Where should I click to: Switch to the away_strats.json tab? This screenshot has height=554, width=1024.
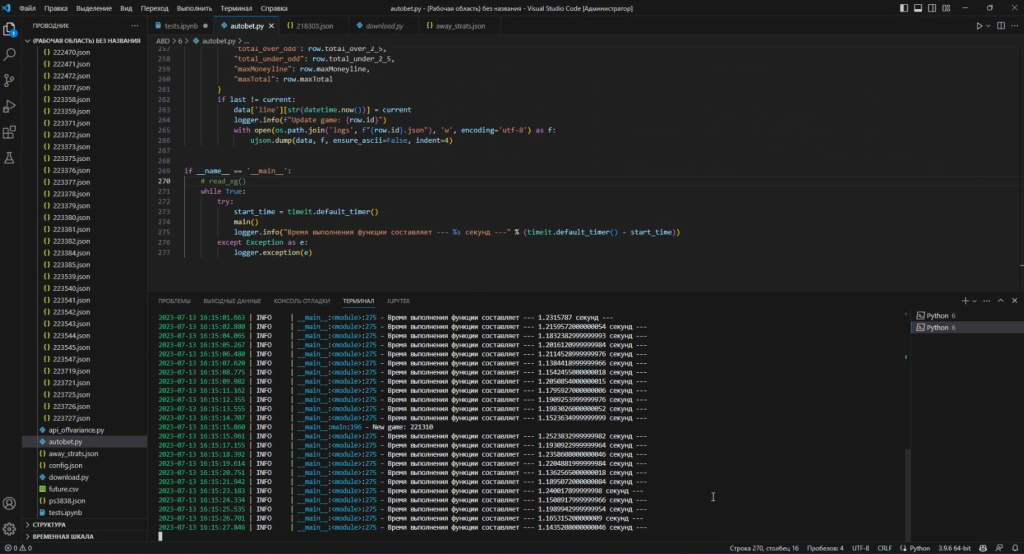pyautogui.click(x=460, y=26)
